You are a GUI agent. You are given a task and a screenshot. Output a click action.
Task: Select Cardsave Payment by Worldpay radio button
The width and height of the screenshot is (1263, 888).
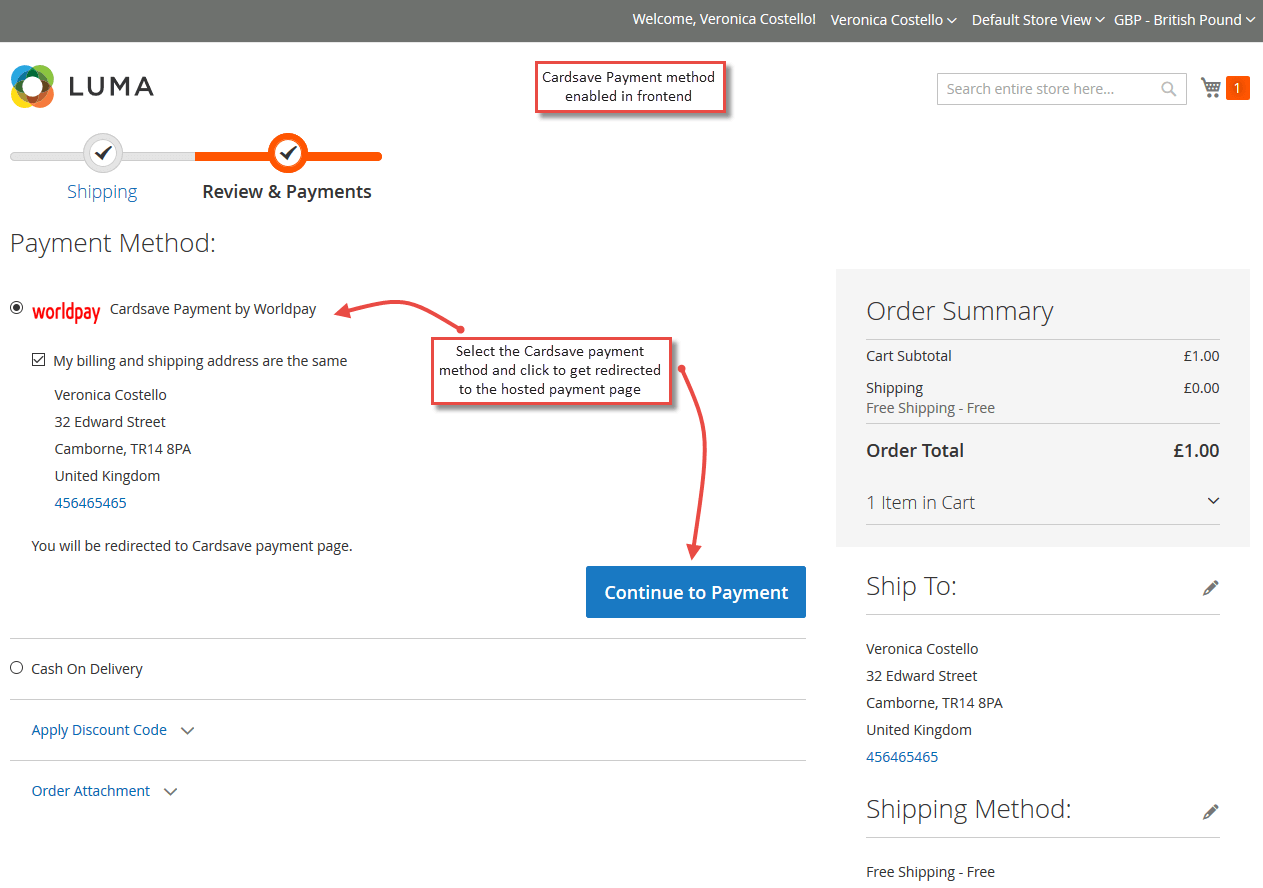click(17, 308)
